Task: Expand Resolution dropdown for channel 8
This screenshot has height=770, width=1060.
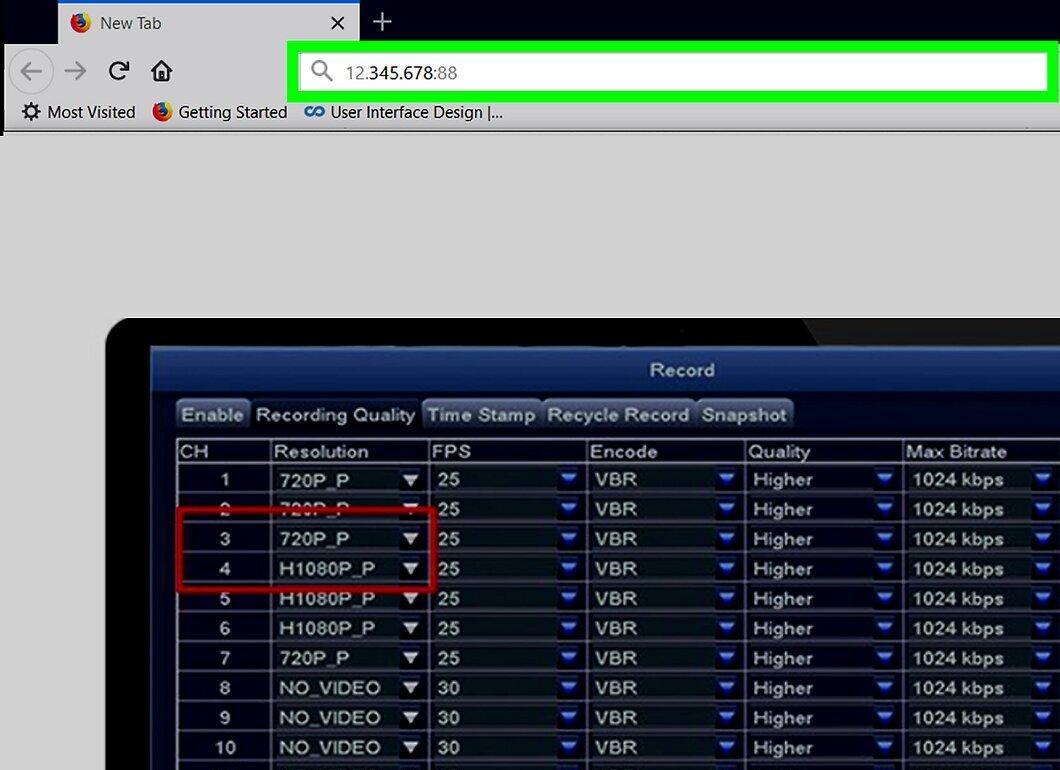Action: [x=410, y=688]
